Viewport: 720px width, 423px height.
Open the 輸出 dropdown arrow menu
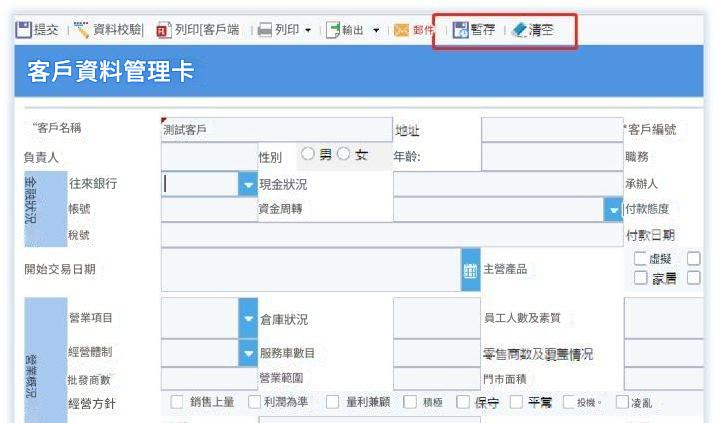coord(376,31)
